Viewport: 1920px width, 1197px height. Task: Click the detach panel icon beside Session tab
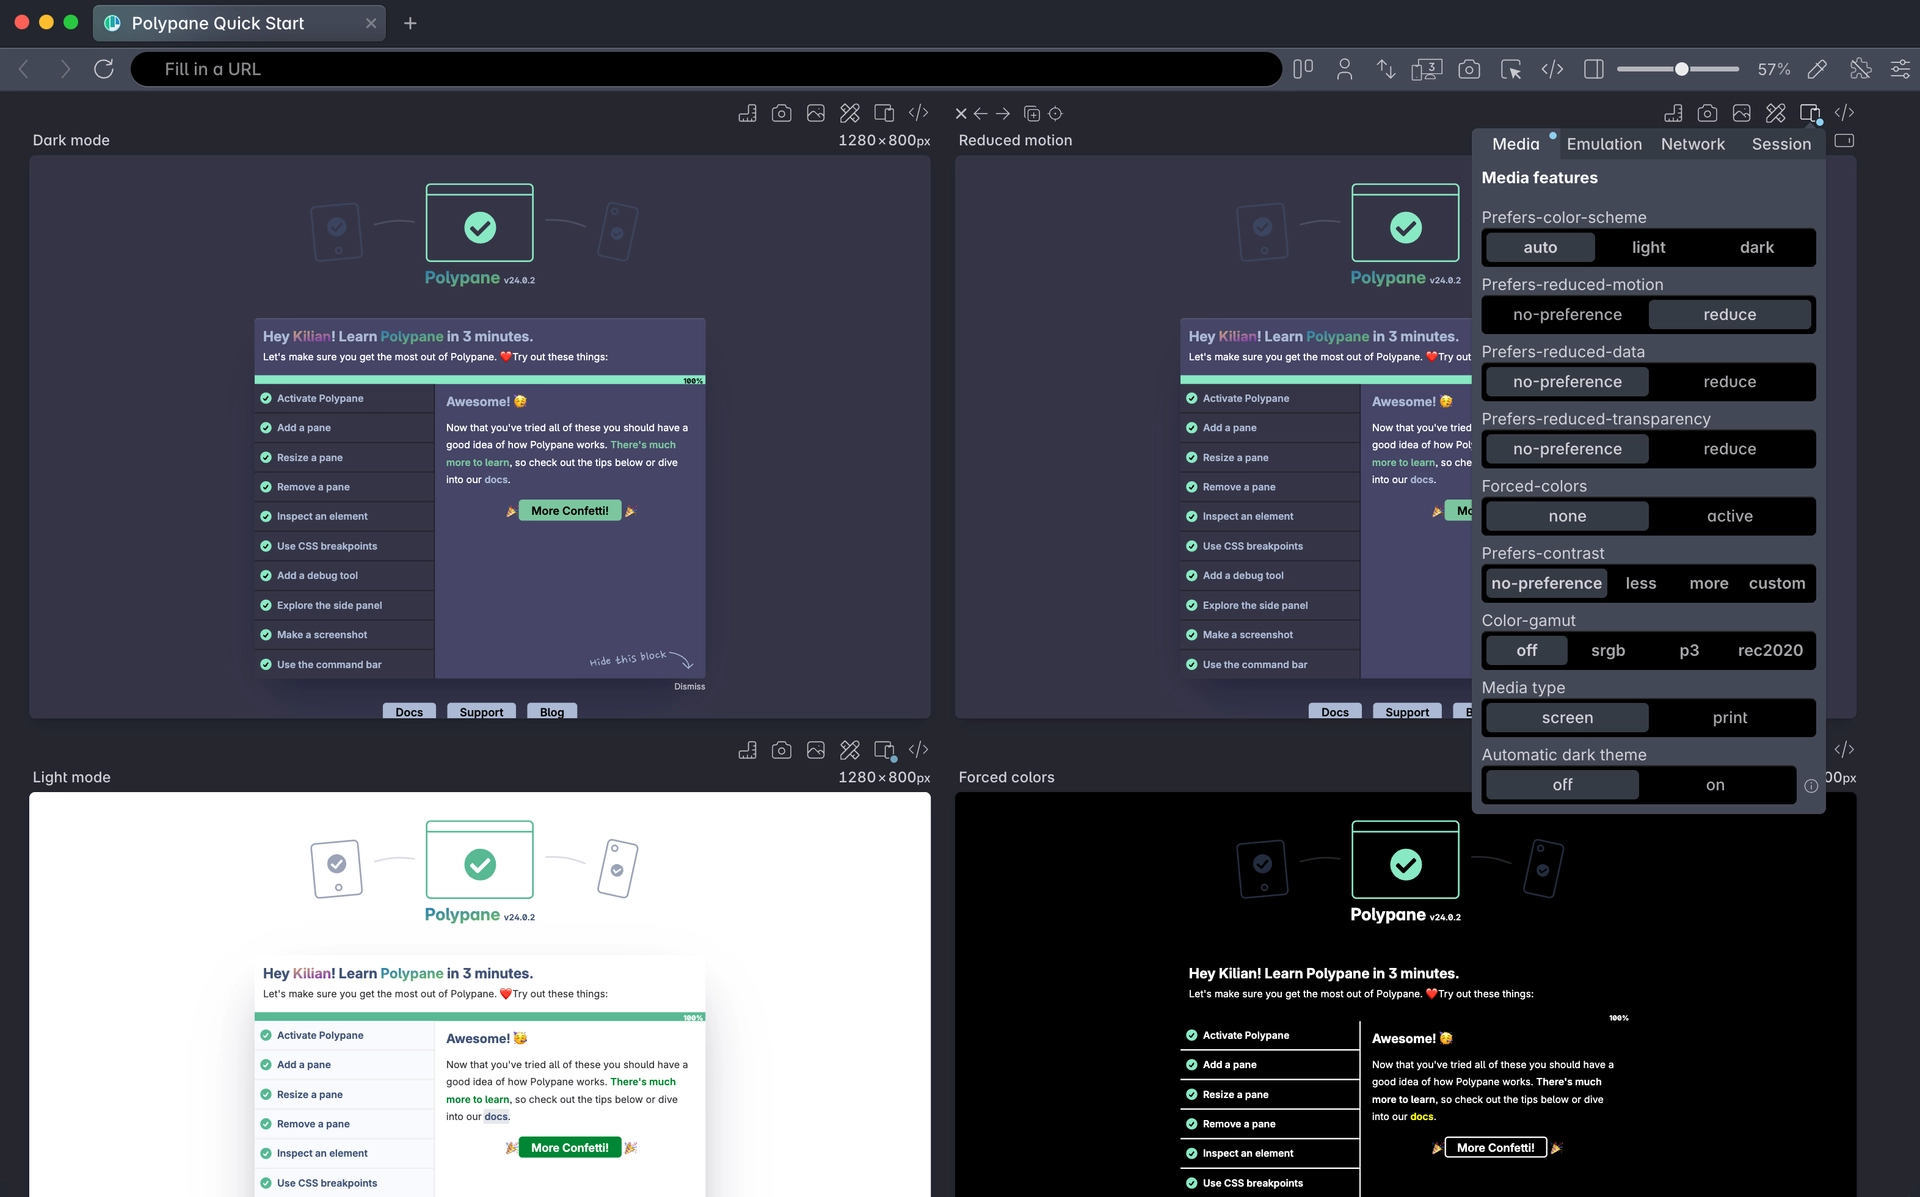pyautogui.click(x=1844, y=141)
